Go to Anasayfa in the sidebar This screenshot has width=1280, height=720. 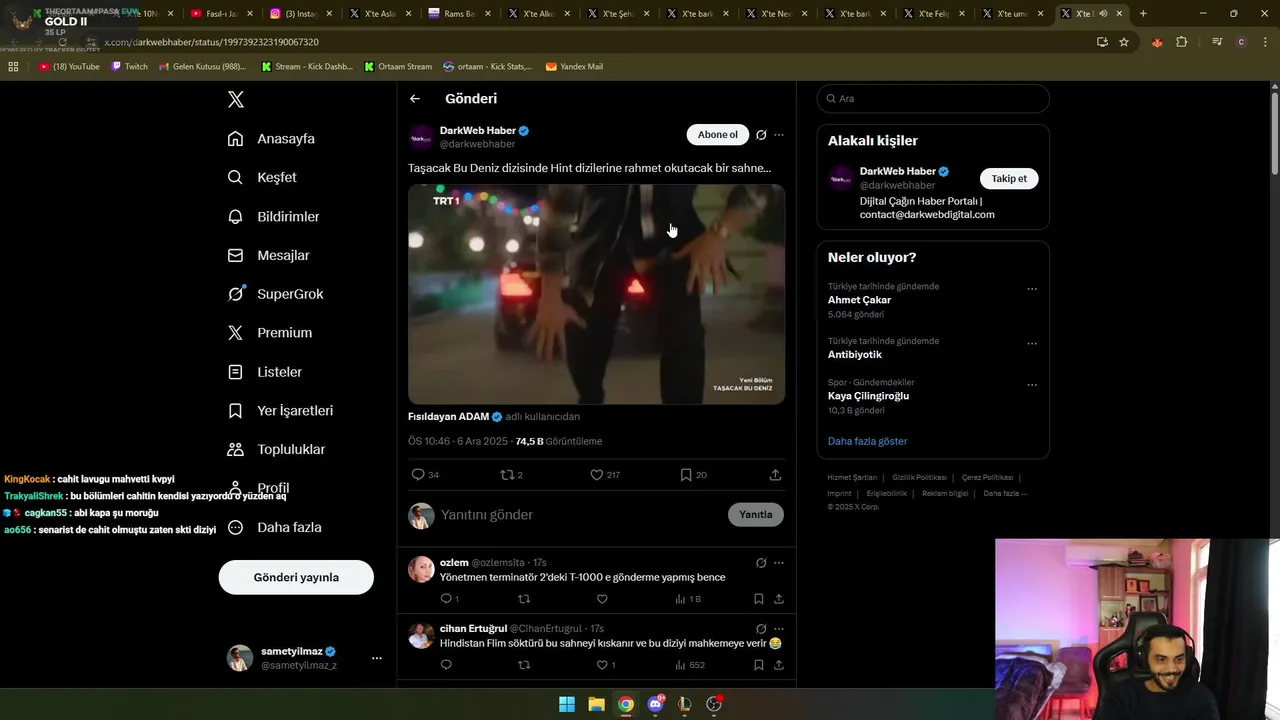pyautogui.click(x=271, y=139)
